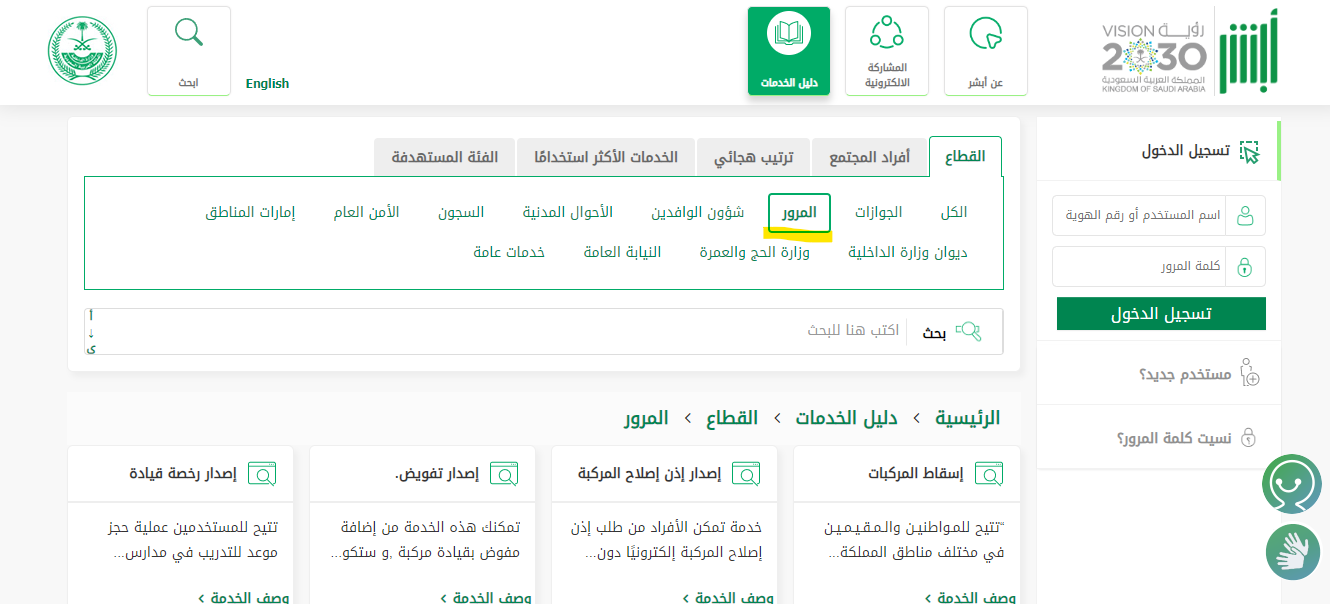
Task: Select the القطاع tab
Action: (965, 157)
